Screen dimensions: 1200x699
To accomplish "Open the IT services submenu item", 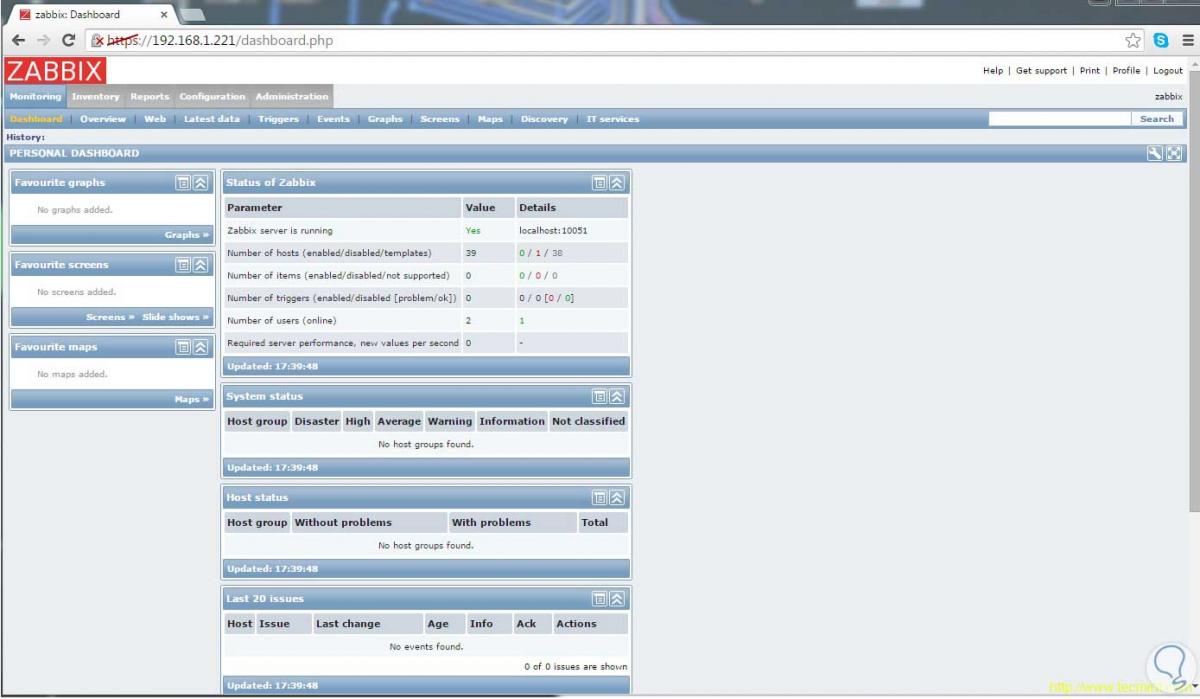I will (613, 119).
